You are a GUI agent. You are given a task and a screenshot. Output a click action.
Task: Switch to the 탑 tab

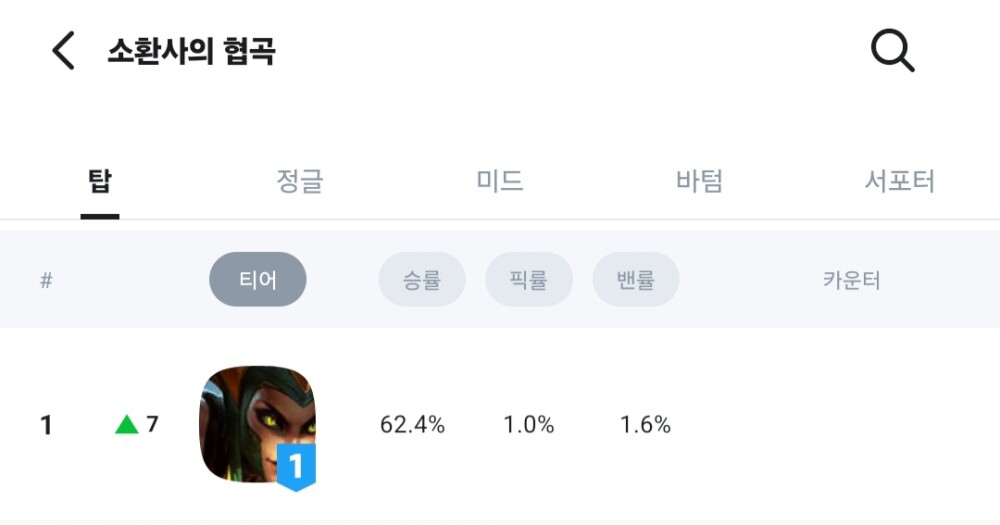(x=100, y=182)
